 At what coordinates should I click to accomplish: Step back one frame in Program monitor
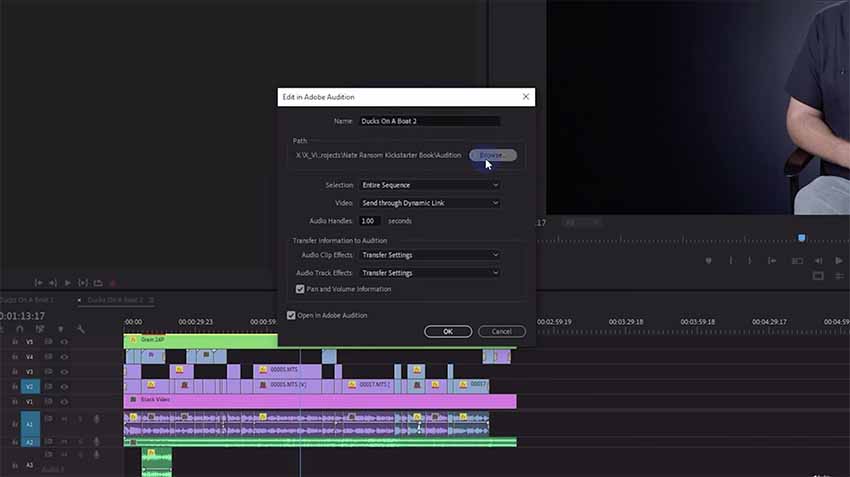coord(818,261)
